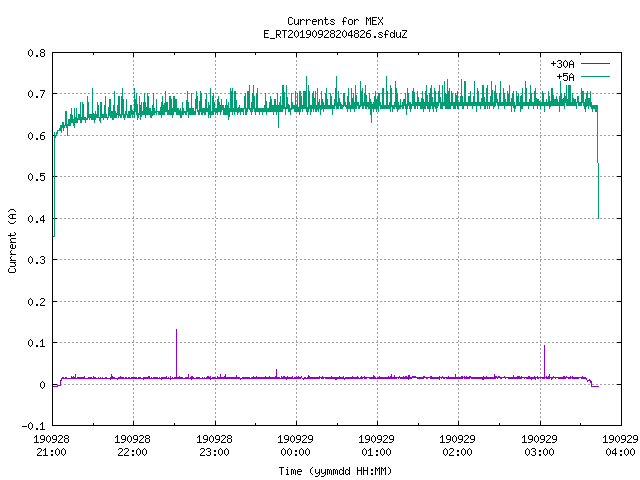Click the purple +30A legend line sample

(x=595, y=64)
